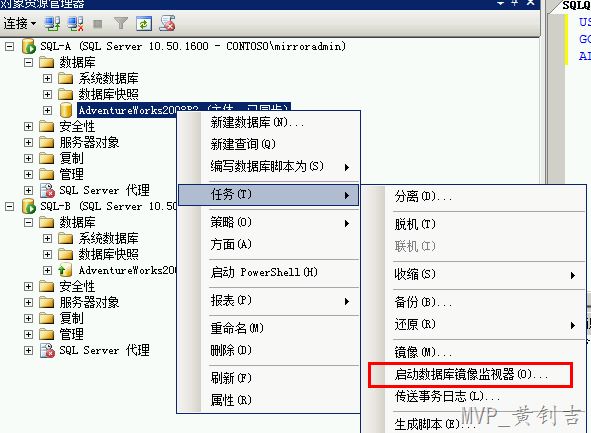Expand SQL Server 代理 under SQL-B
Viewport: 591px width, 433px height.
point(28,350)
